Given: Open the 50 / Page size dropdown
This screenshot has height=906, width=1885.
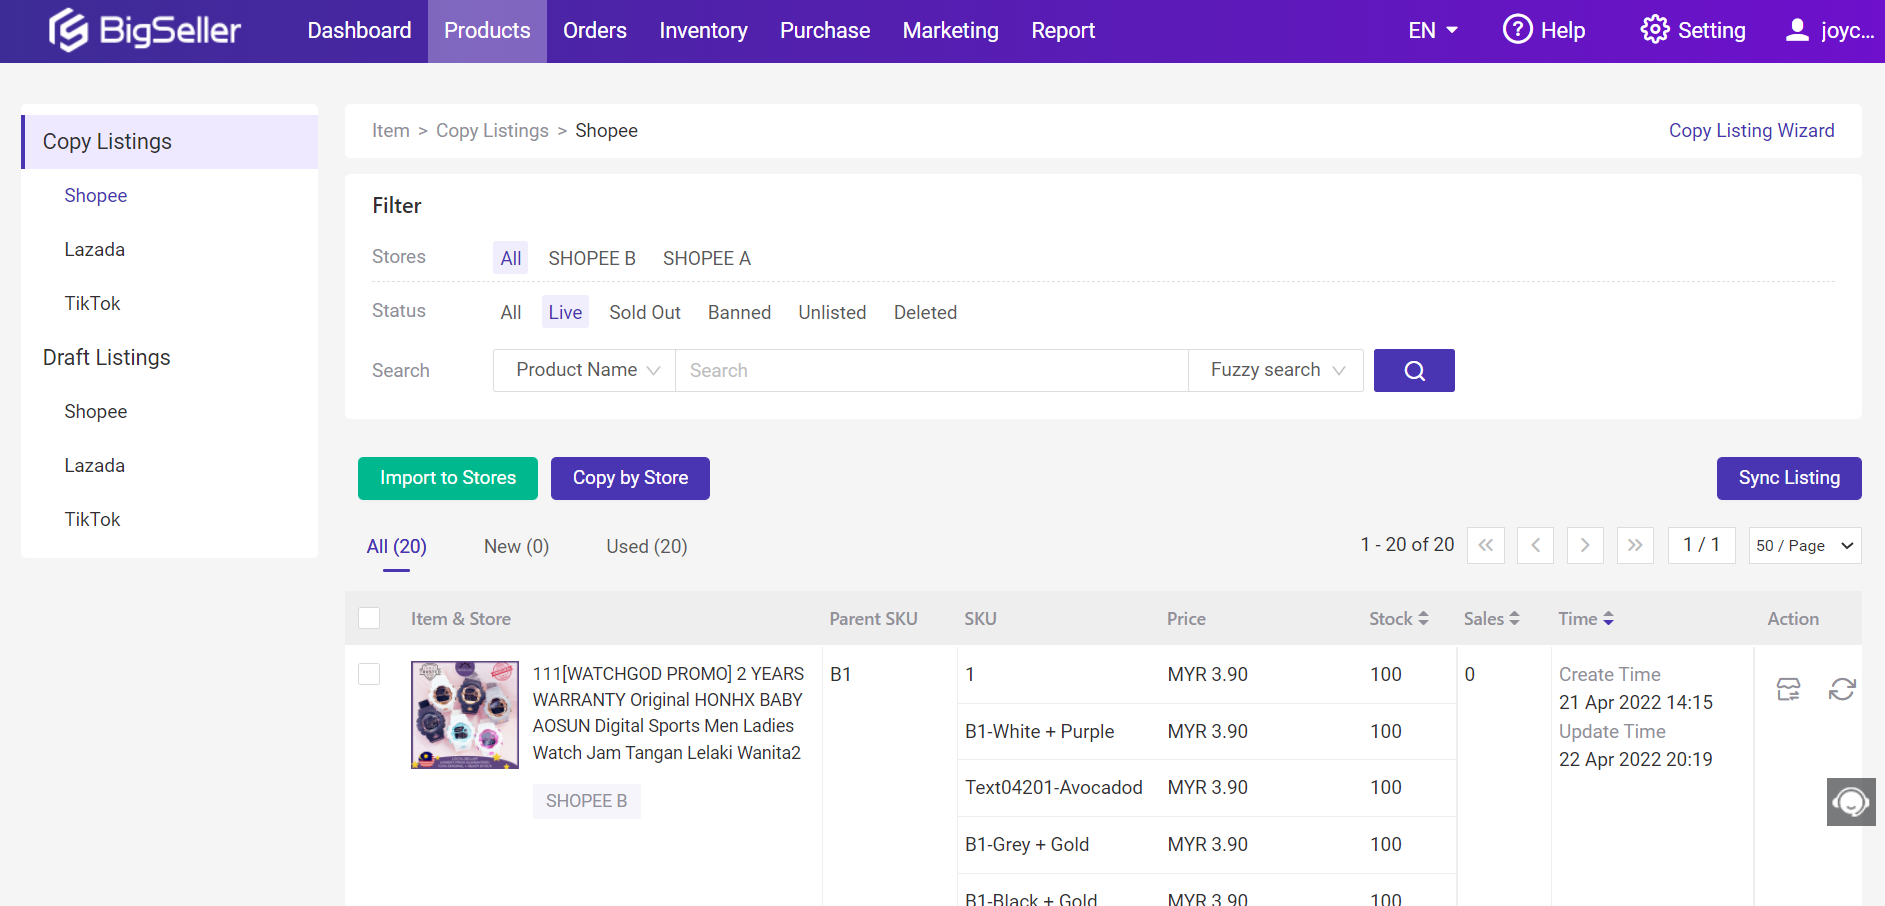Looking at the screenshot, I should coord(1804,546).
